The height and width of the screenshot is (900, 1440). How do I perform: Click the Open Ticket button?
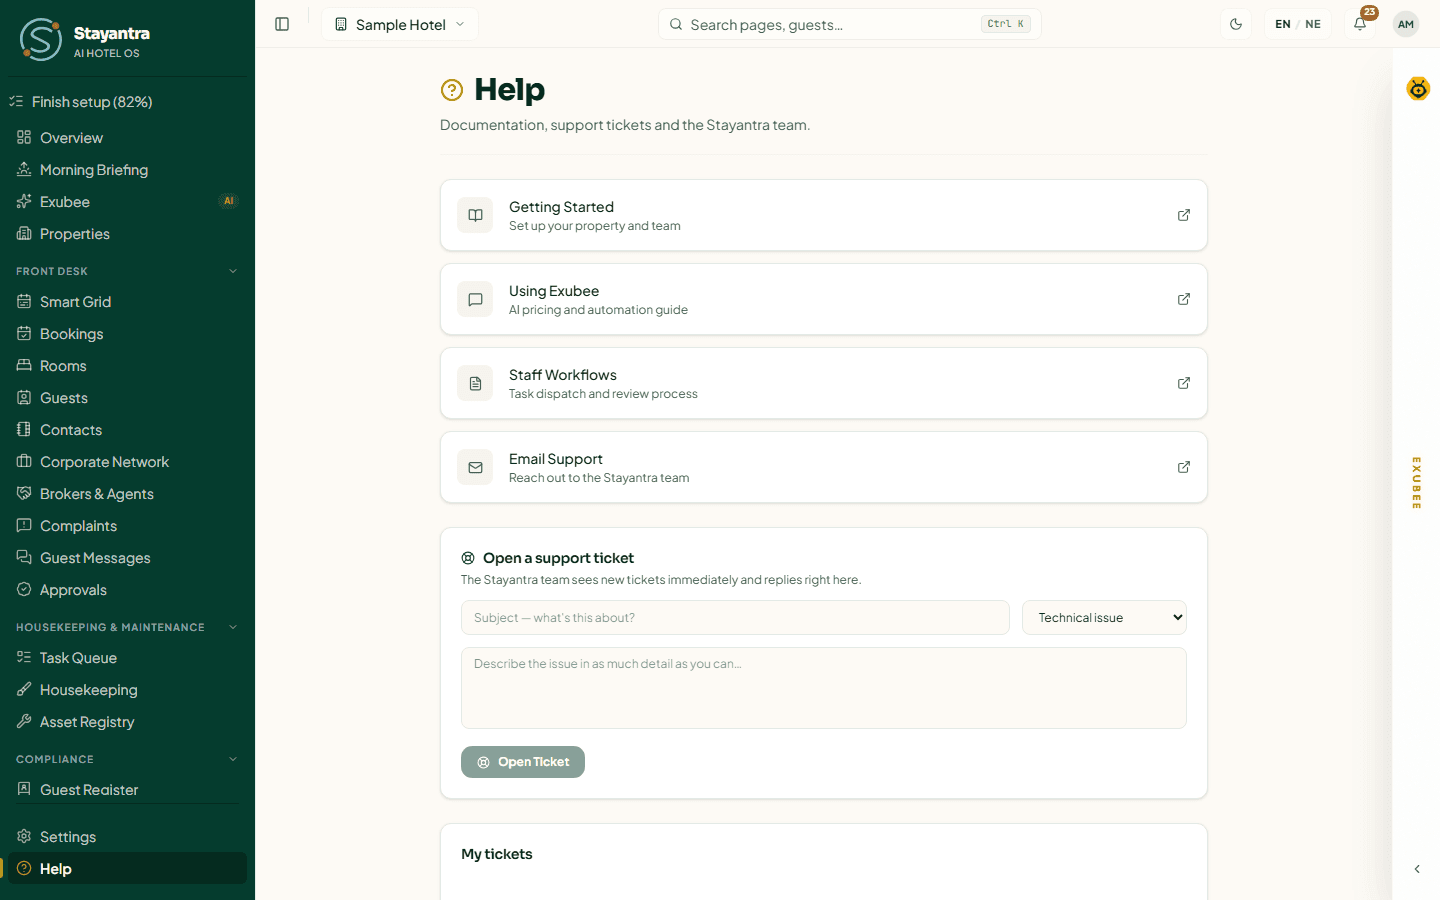point(523,762)
